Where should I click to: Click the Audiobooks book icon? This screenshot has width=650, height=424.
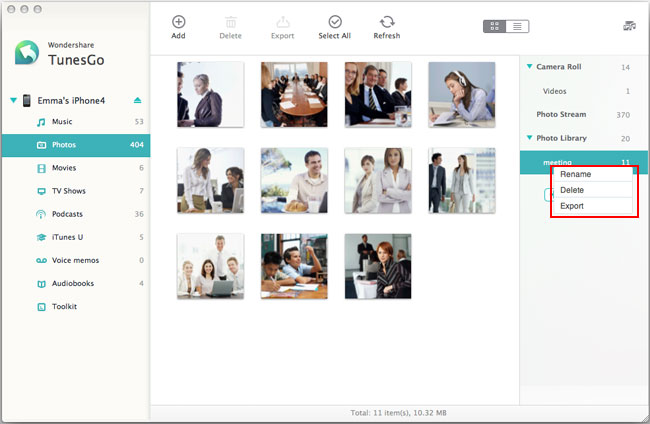(41, 284)
